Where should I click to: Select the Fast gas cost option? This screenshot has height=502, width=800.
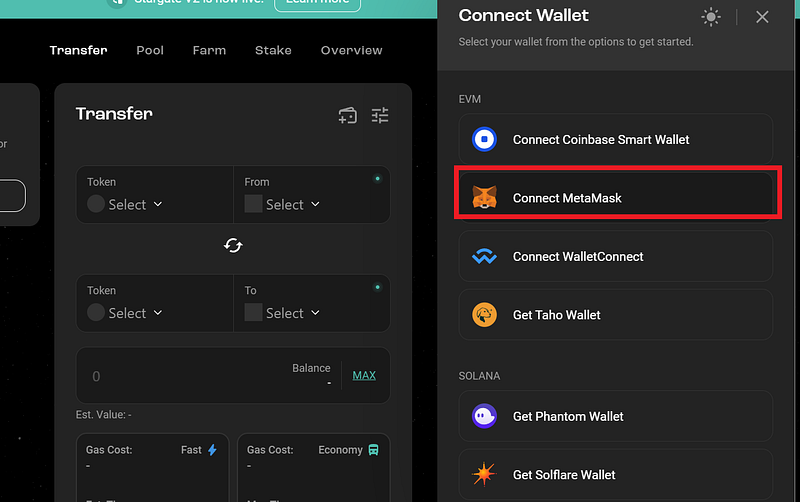coord(152,467)
